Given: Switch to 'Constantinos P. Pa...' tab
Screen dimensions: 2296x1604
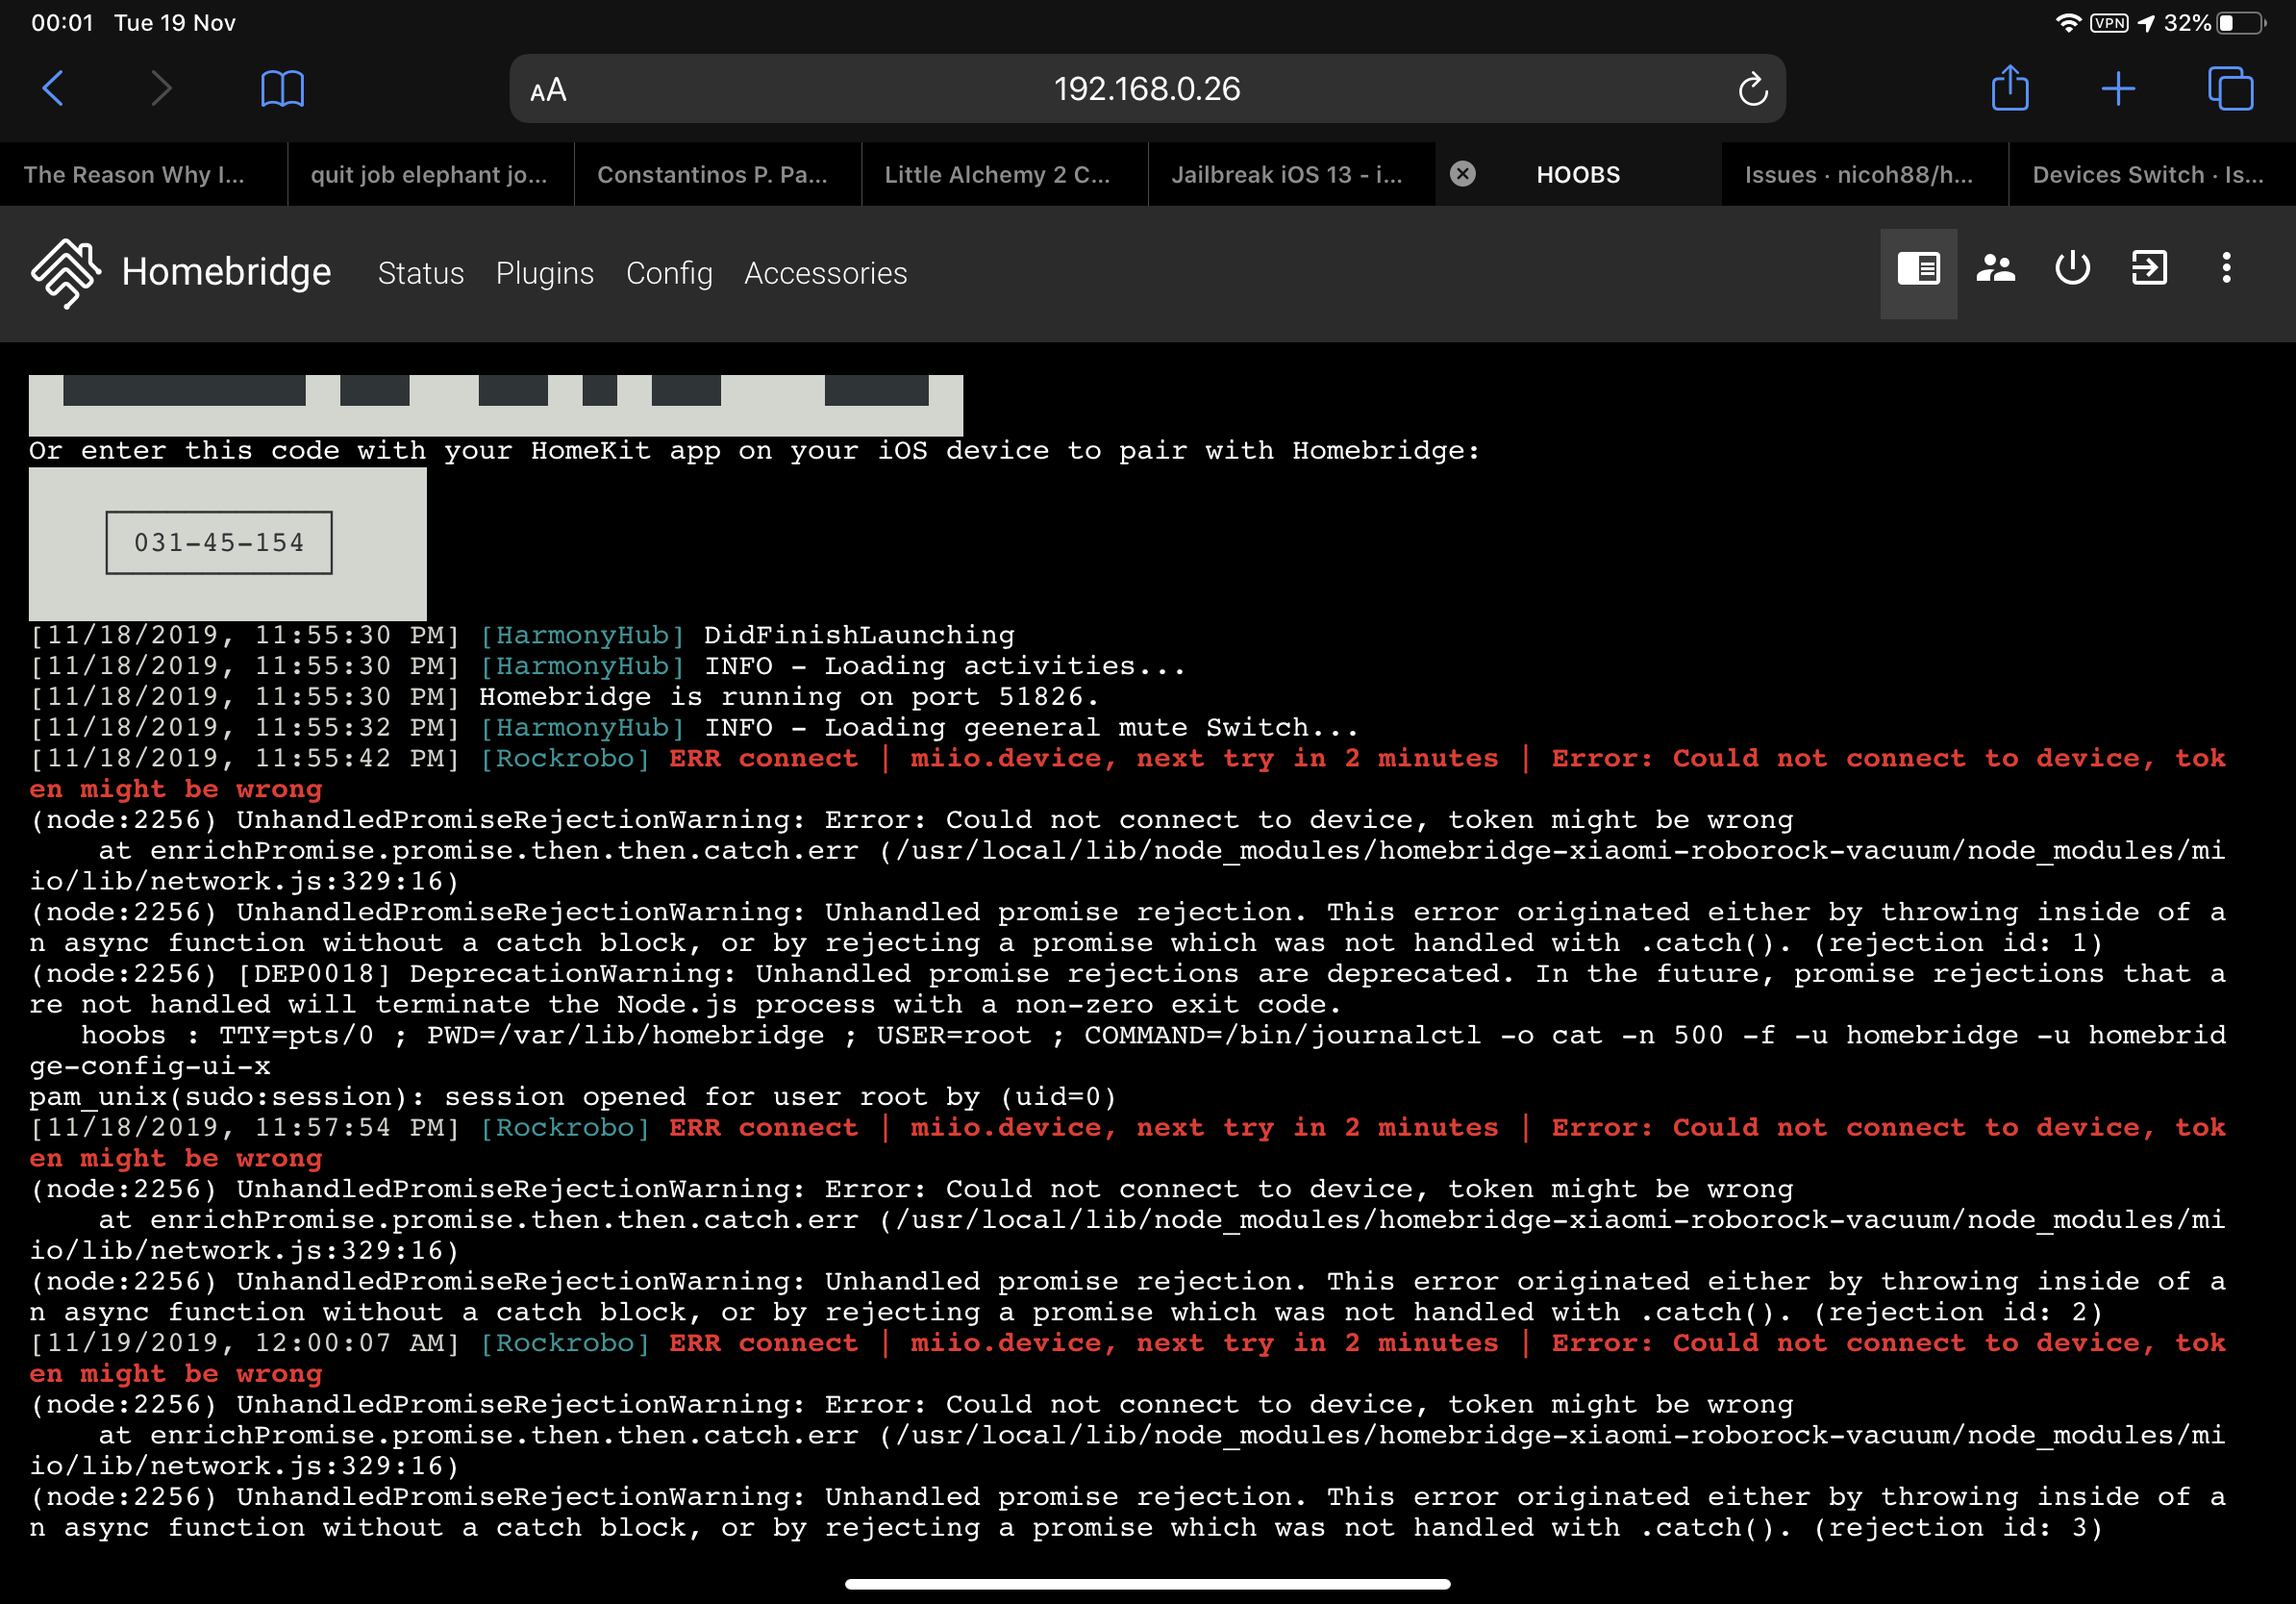Looking at the screenshot, I should pyautogui.click(x=717, y=174).
